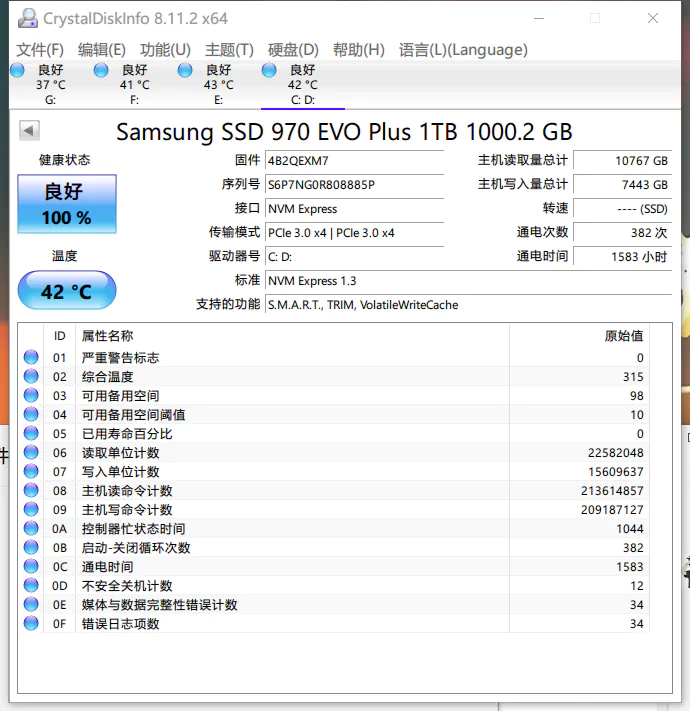Click the rotation rate value ---- (SSD)
Image resolution: width=690 pixels, height=711 pixels.
[x=622, y=209]
